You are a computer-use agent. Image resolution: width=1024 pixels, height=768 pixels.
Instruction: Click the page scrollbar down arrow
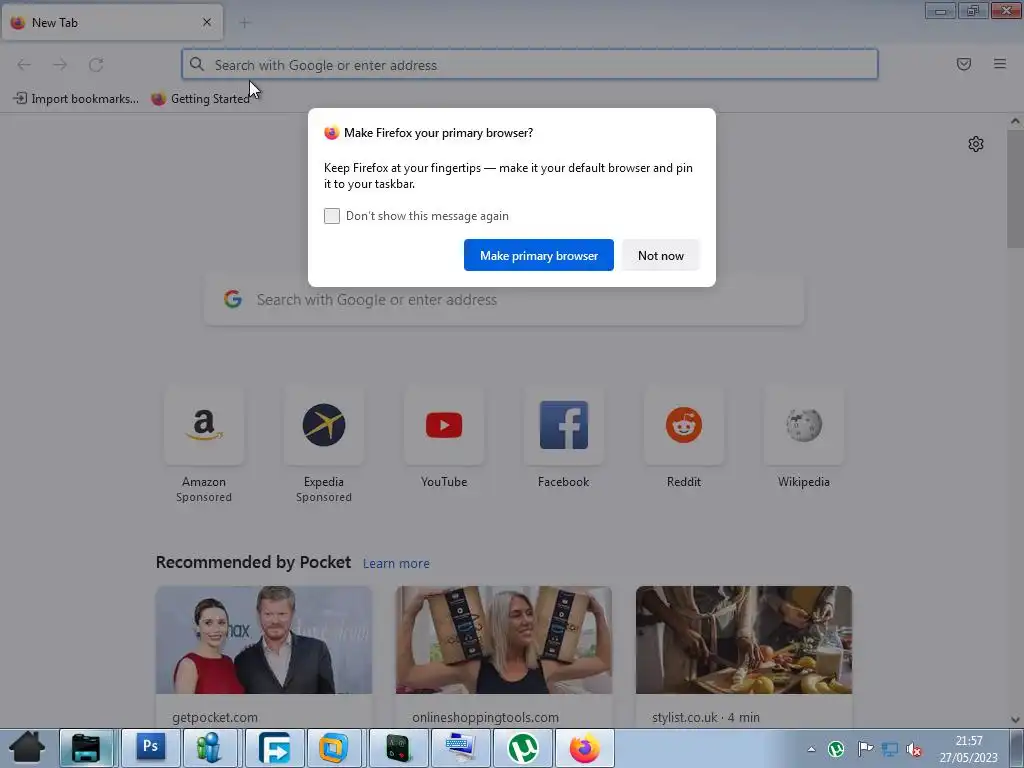click(1015, 720)
